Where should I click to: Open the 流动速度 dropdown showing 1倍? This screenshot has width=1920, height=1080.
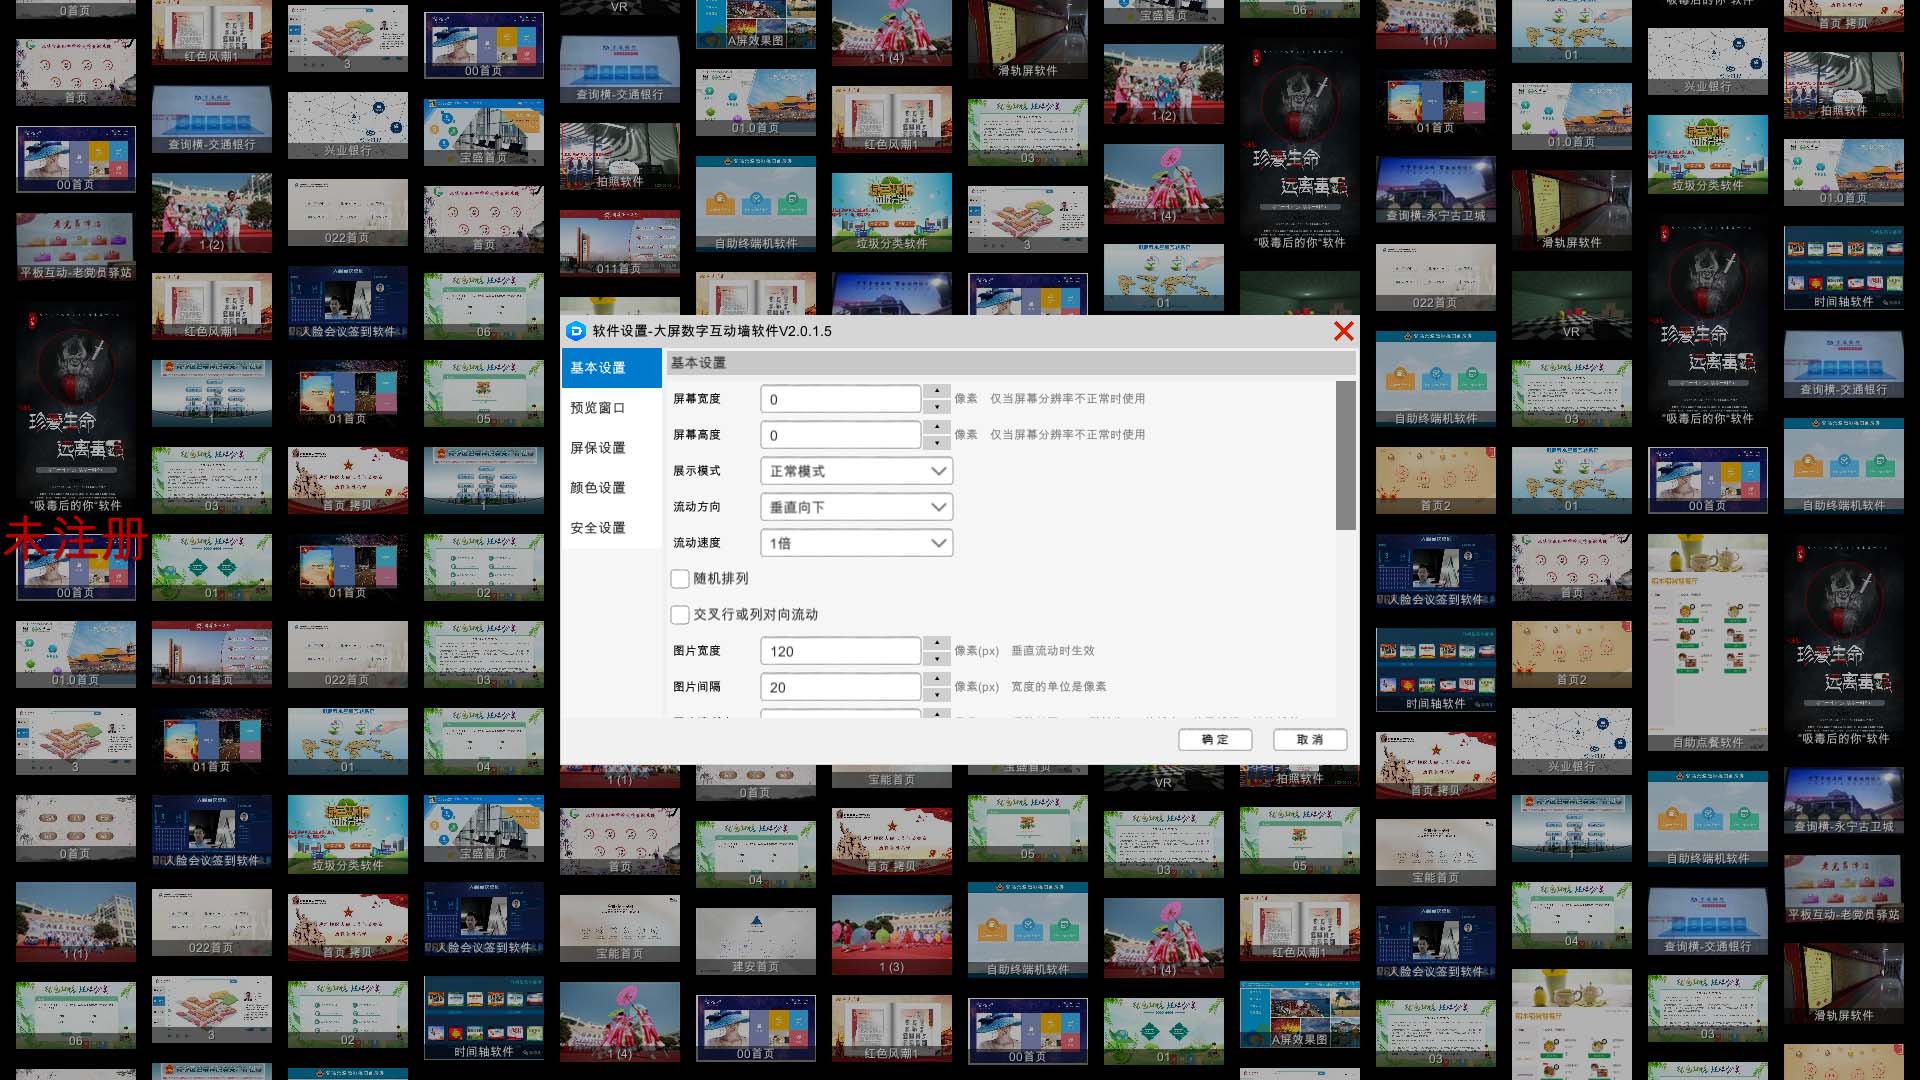coord(856,543)
